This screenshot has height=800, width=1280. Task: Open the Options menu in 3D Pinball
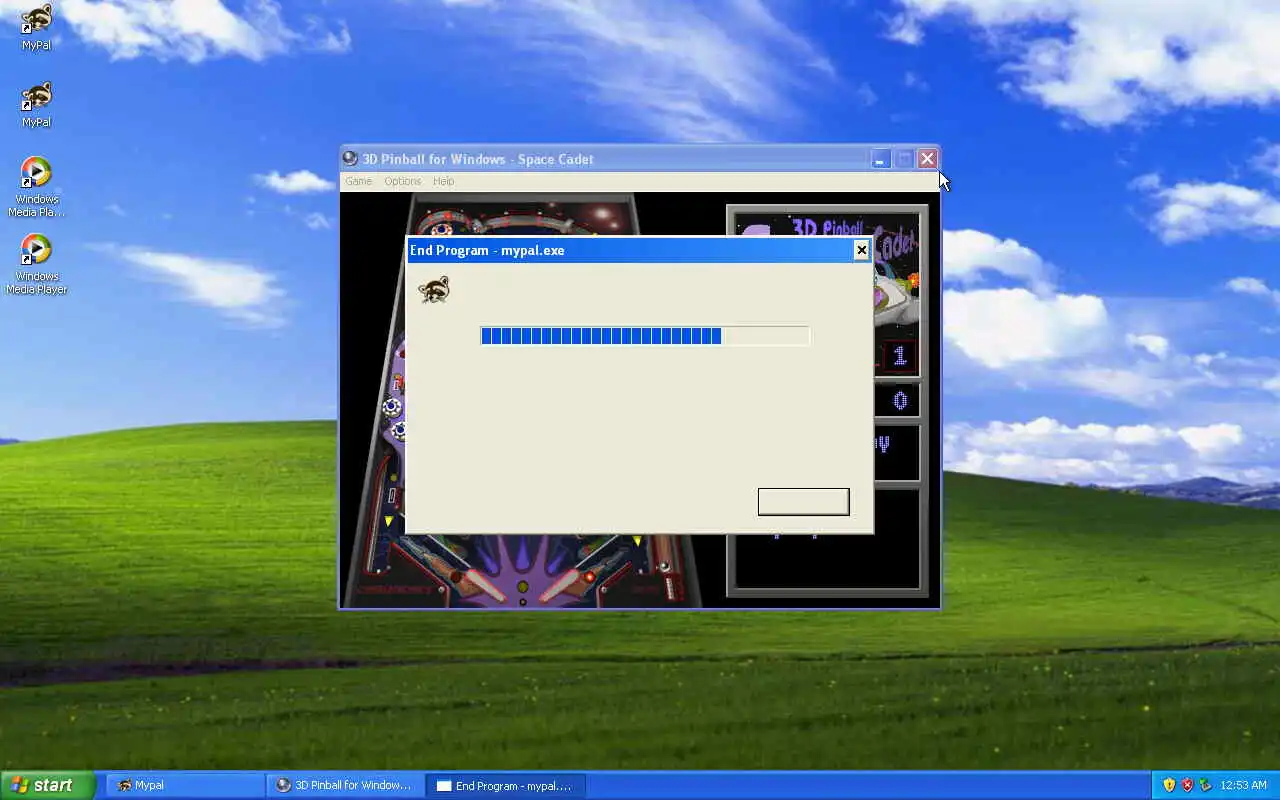(x=403, y=181)
